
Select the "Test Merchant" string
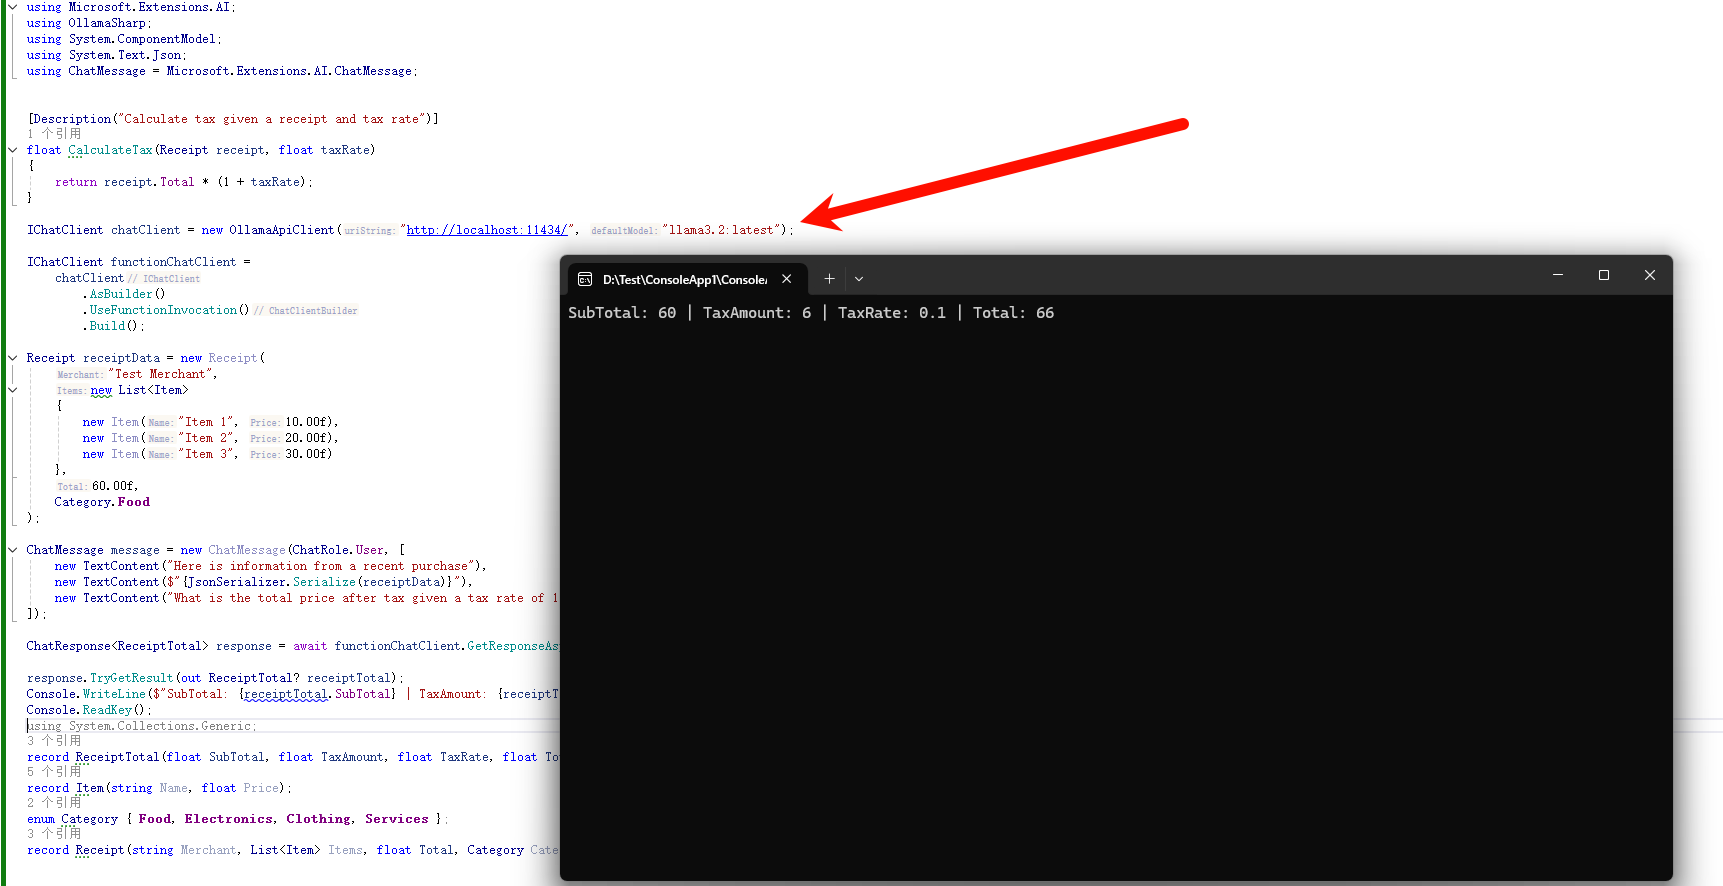pos(160,374)
